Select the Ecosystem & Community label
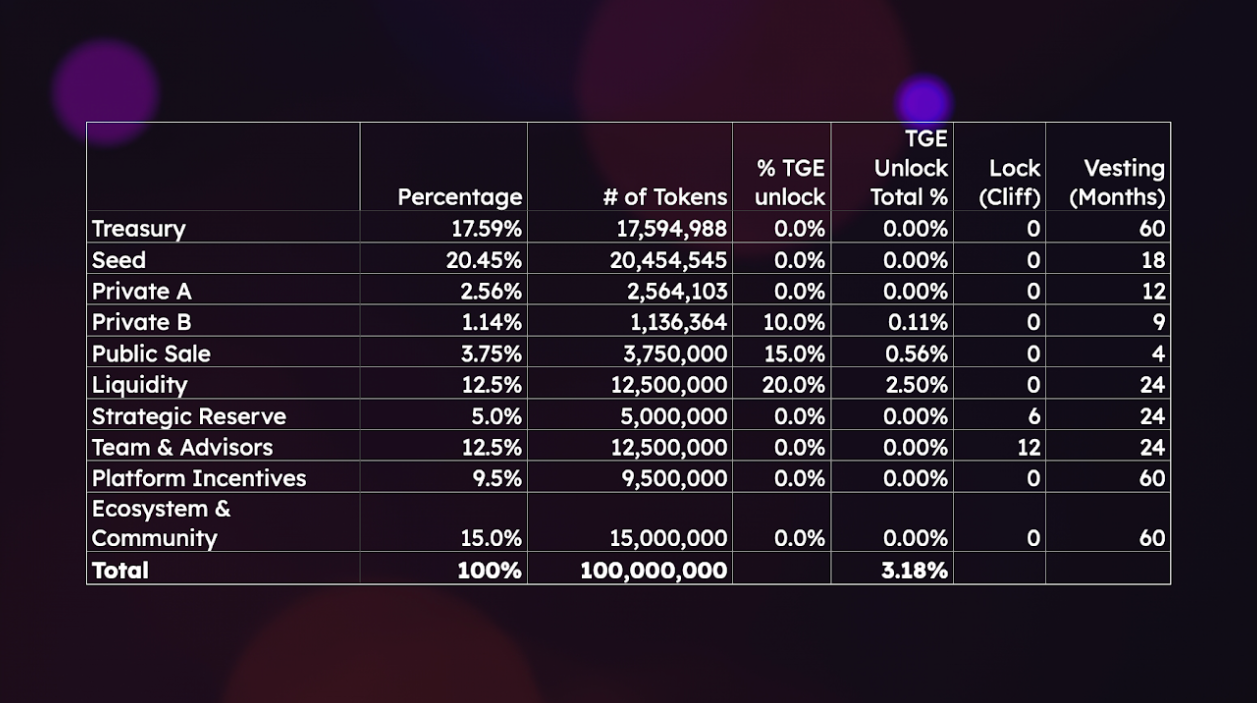 [x=160, y=523]
